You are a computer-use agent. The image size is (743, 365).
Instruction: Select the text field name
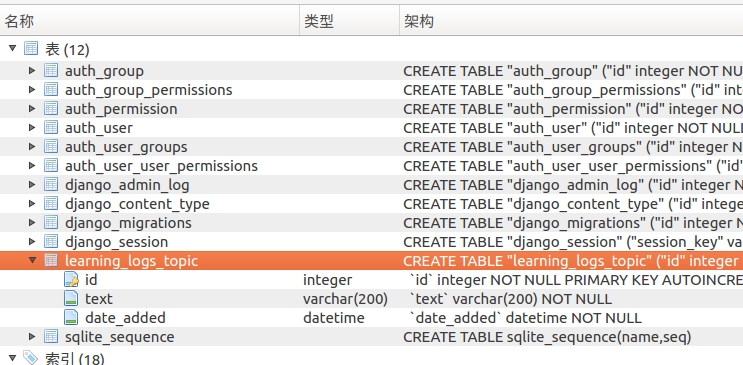[x=99, y=299]
